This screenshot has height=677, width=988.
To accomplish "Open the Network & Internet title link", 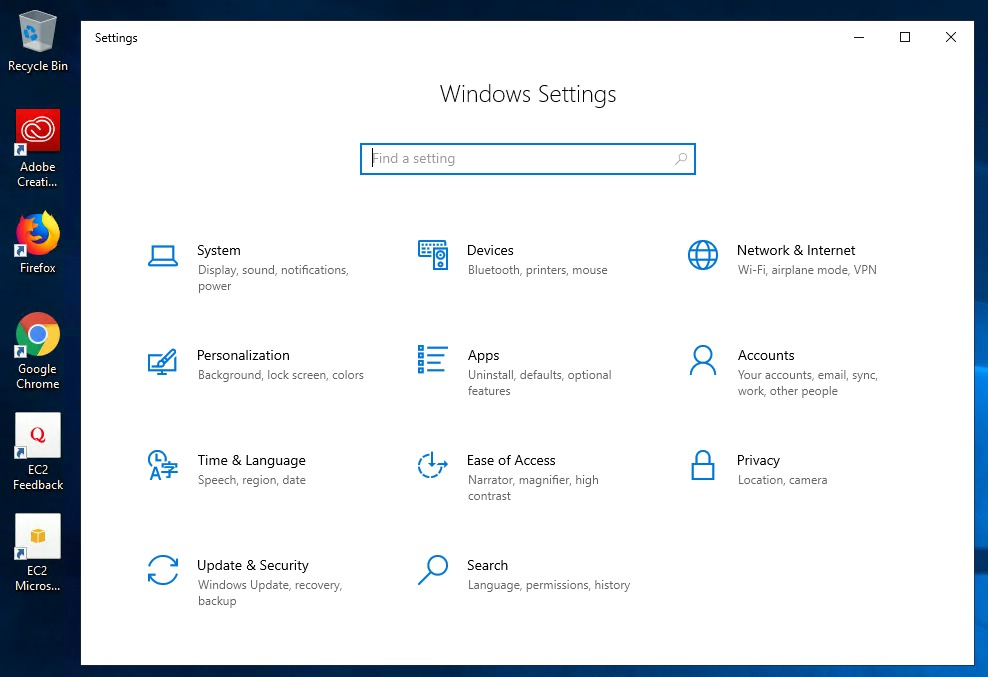I will point(796,250).
